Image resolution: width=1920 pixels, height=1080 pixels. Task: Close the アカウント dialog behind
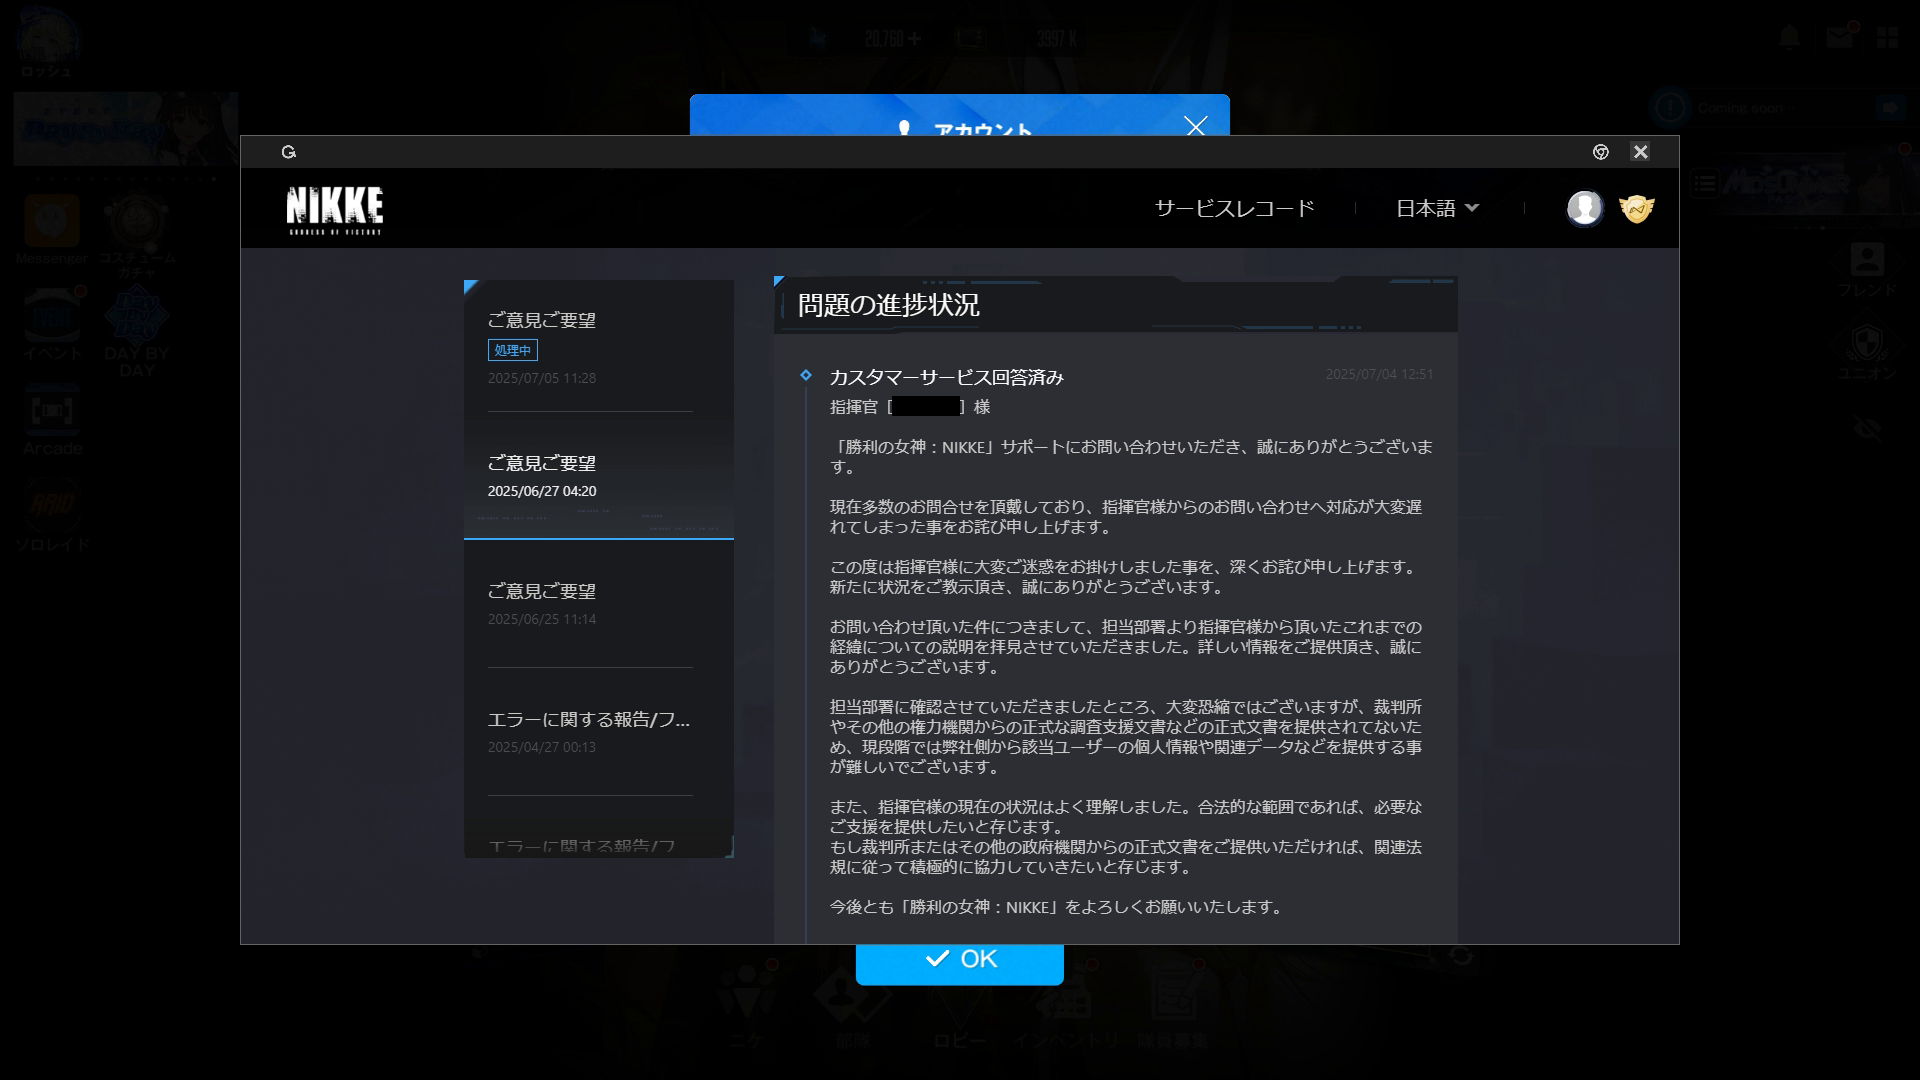tap(1195, 126)
